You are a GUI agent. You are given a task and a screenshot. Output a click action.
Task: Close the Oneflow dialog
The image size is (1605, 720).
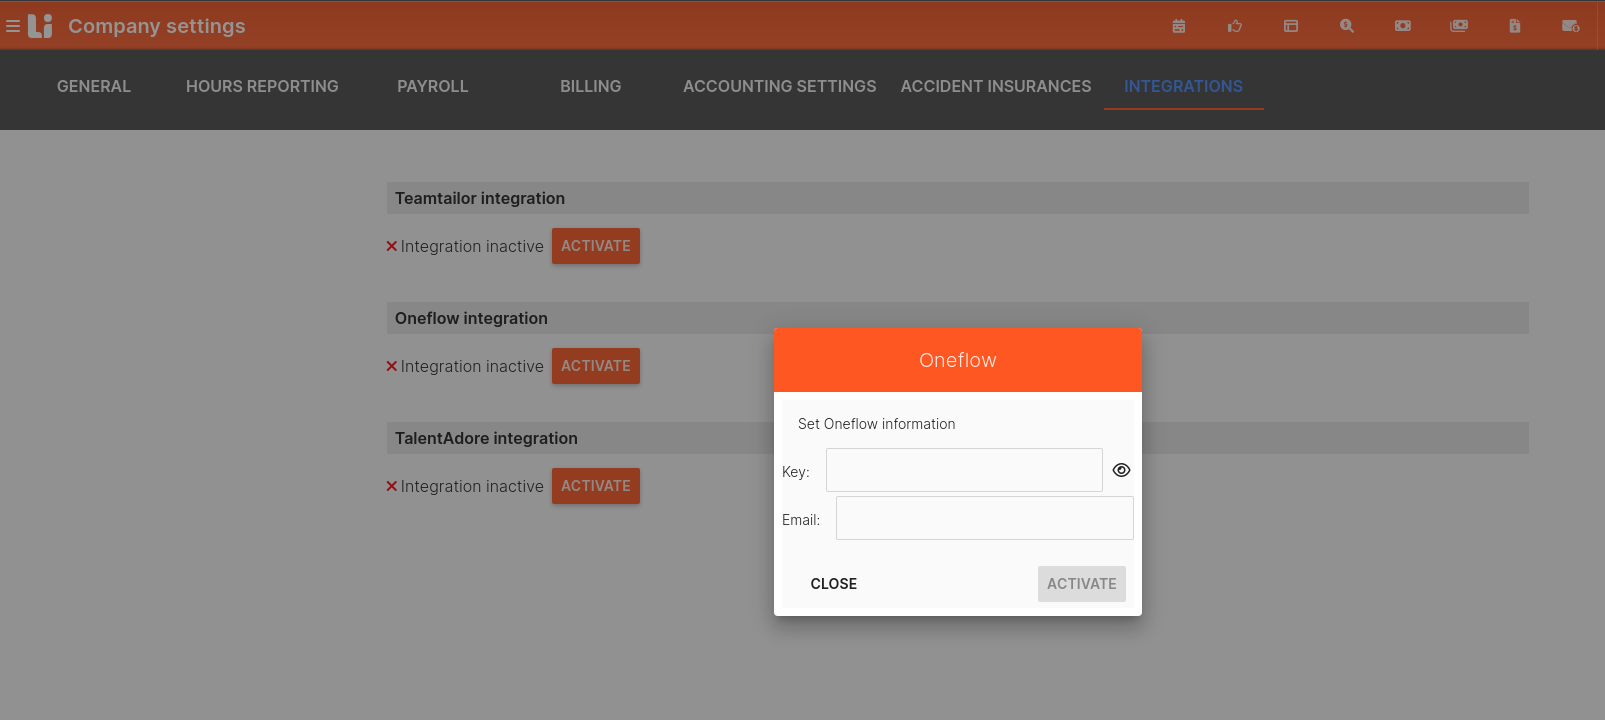[834, 584]
